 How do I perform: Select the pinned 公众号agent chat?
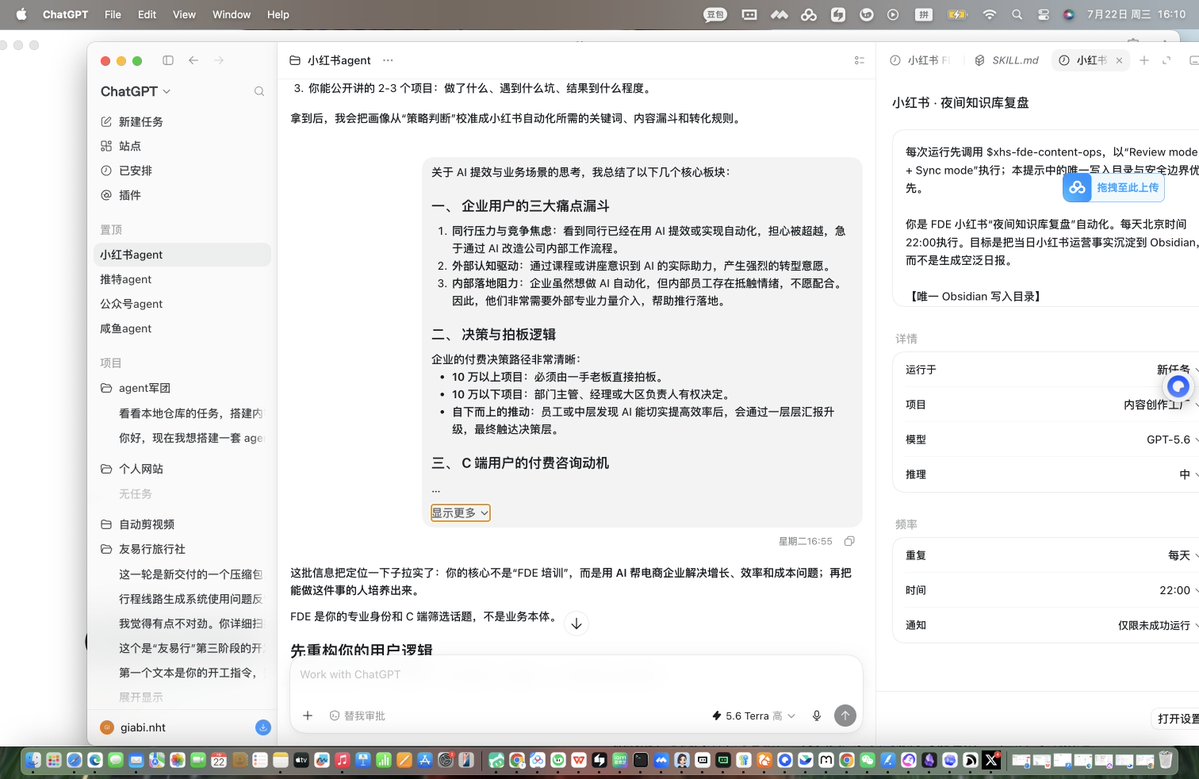182,303
